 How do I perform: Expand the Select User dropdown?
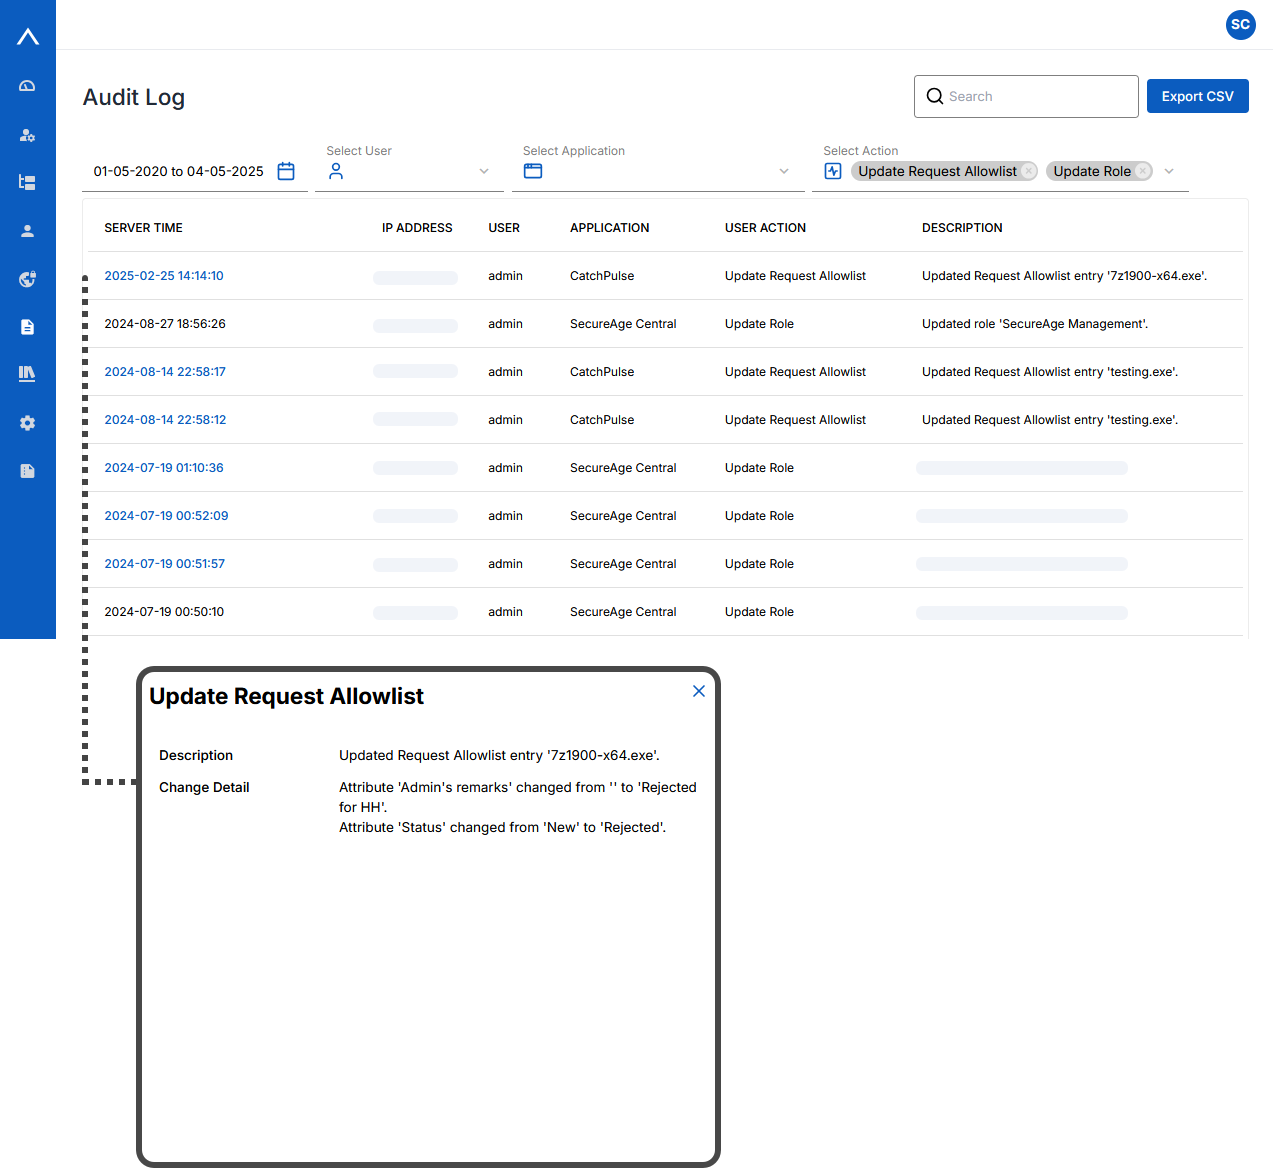[484, 171]
